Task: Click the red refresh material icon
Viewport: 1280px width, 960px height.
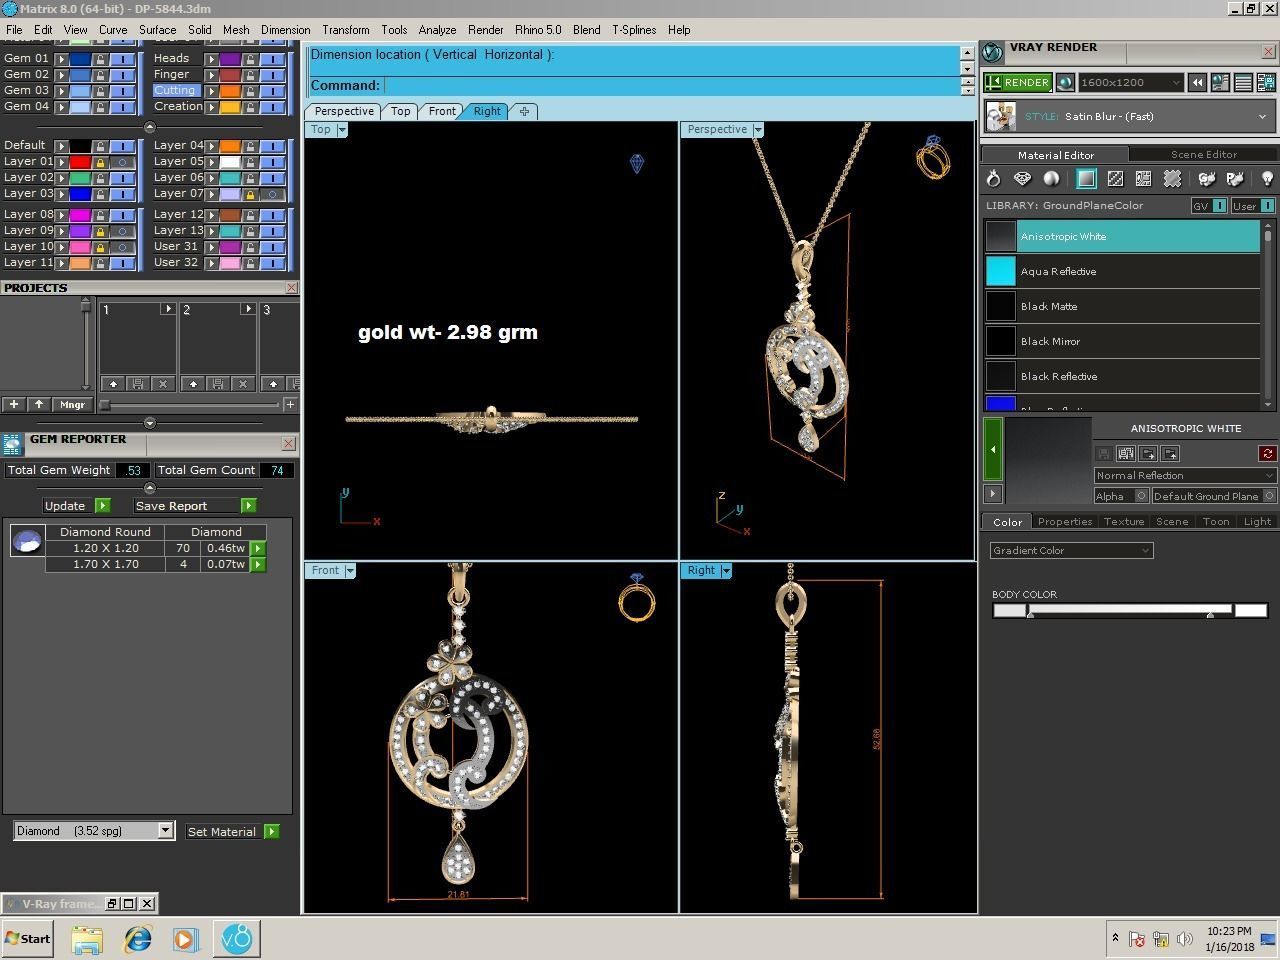Action: (1267, 453)
